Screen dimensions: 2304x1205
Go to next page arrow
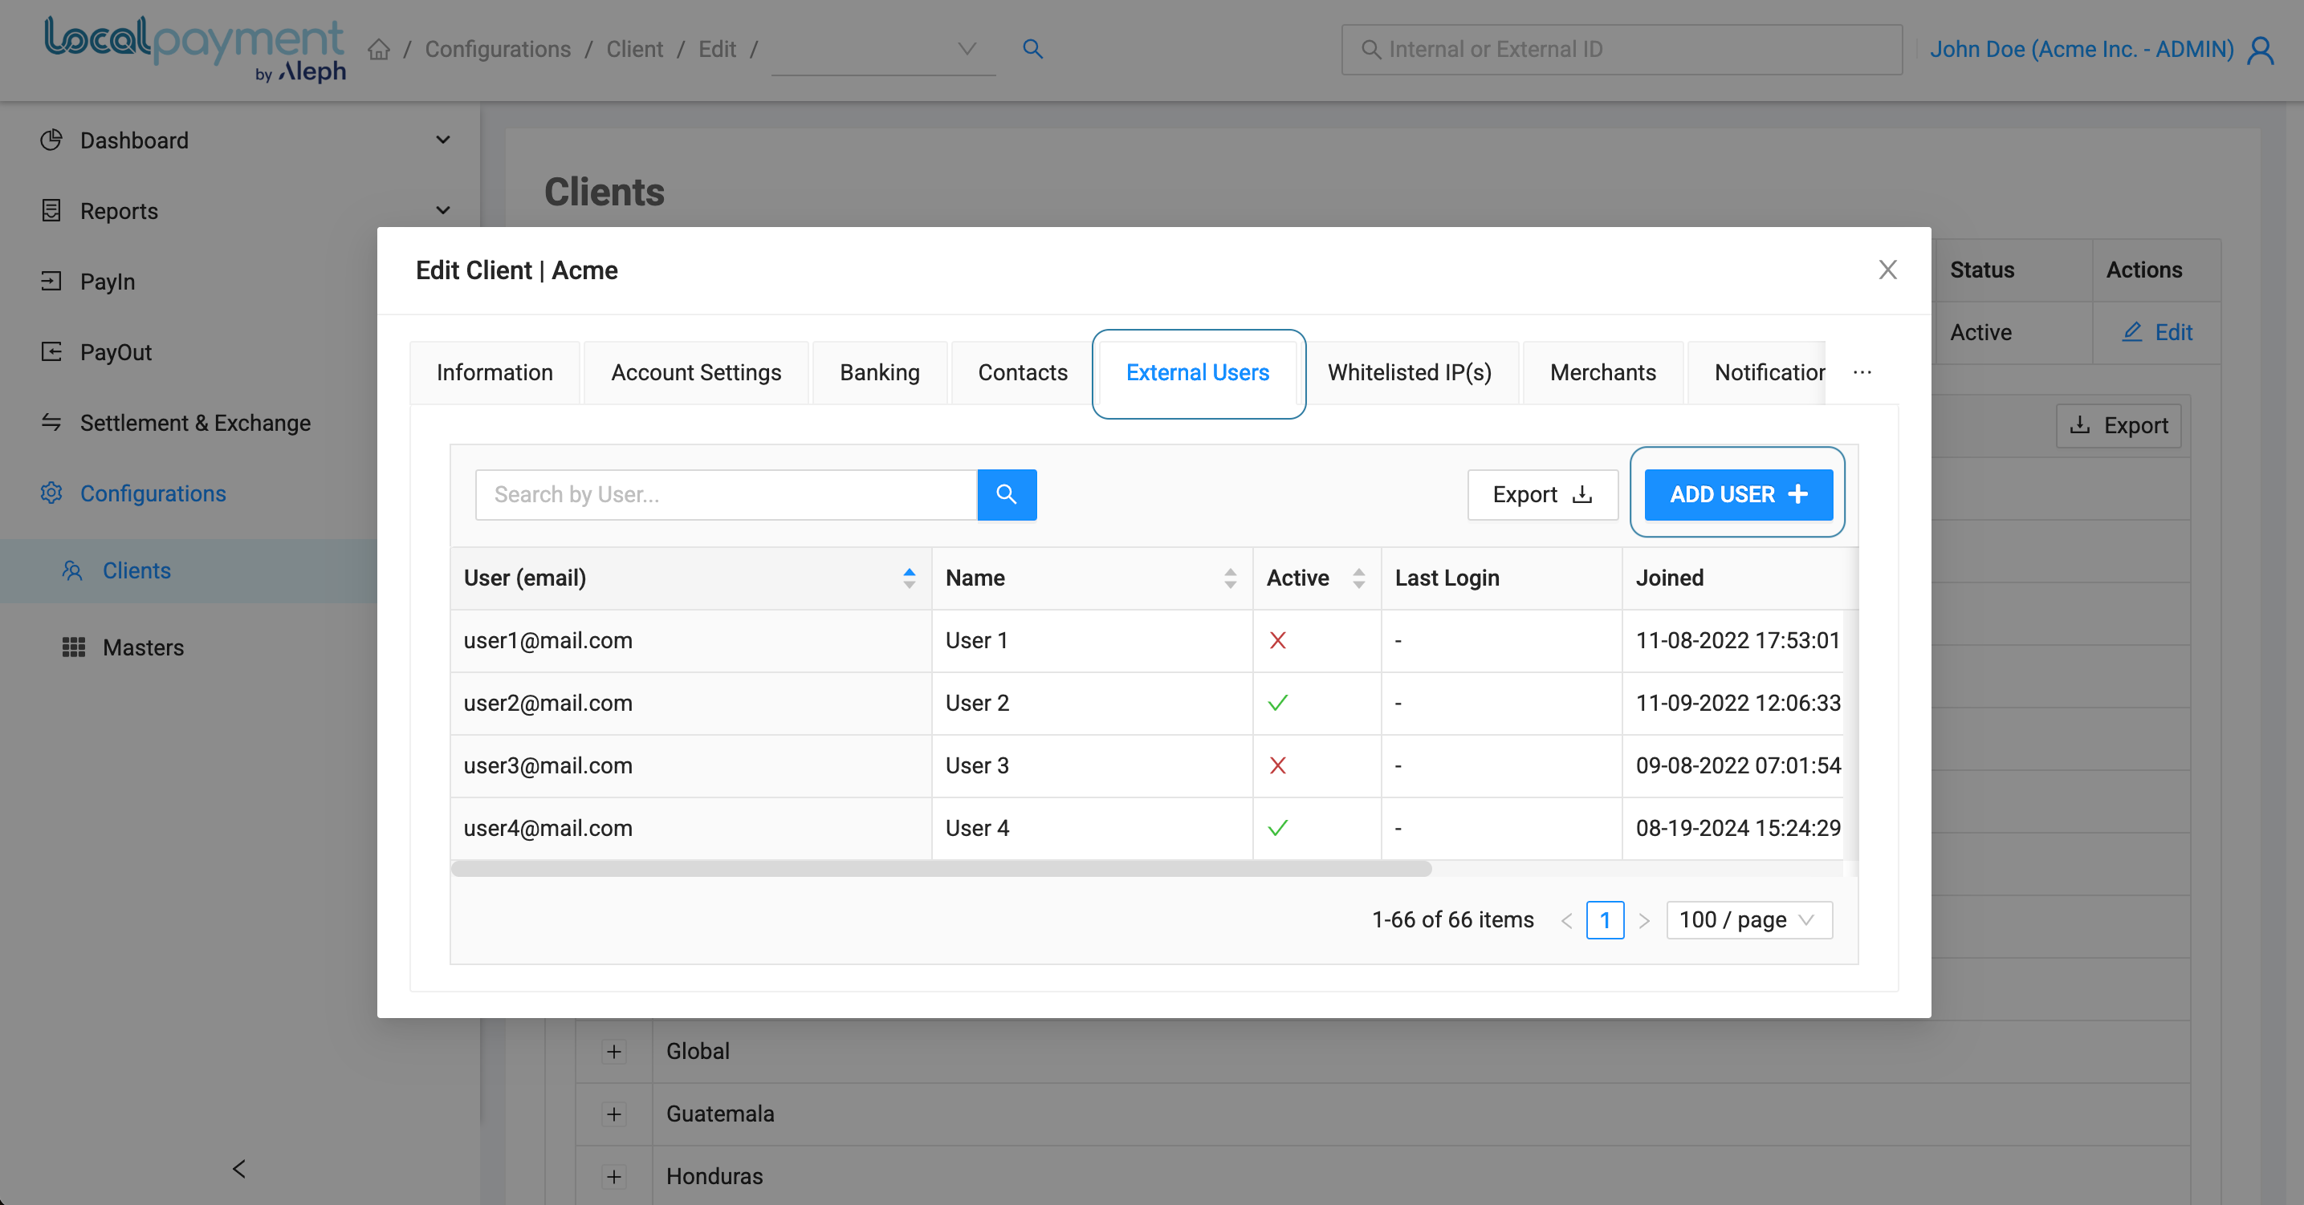tap(1644, 920)
